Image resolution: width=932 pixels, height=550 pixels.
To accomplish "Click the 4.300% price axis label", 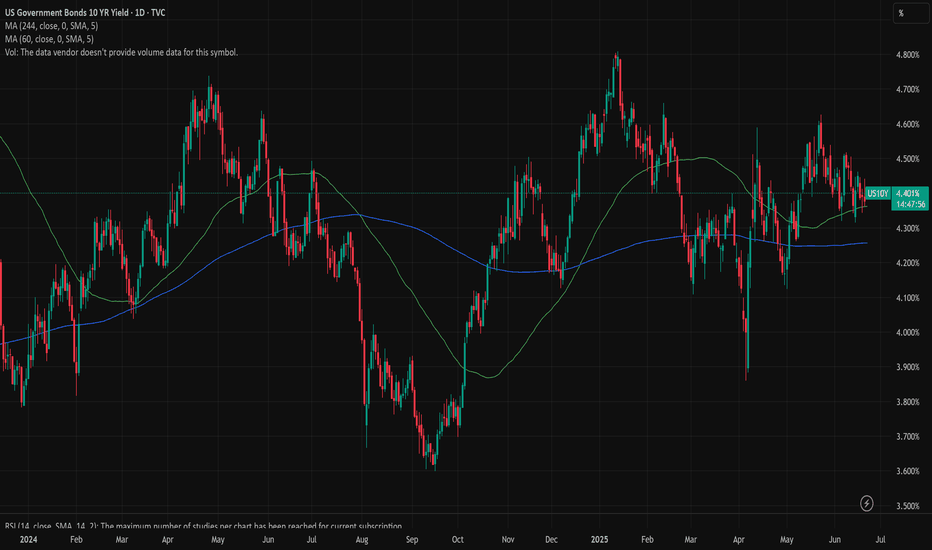I will tap(908, 228).
